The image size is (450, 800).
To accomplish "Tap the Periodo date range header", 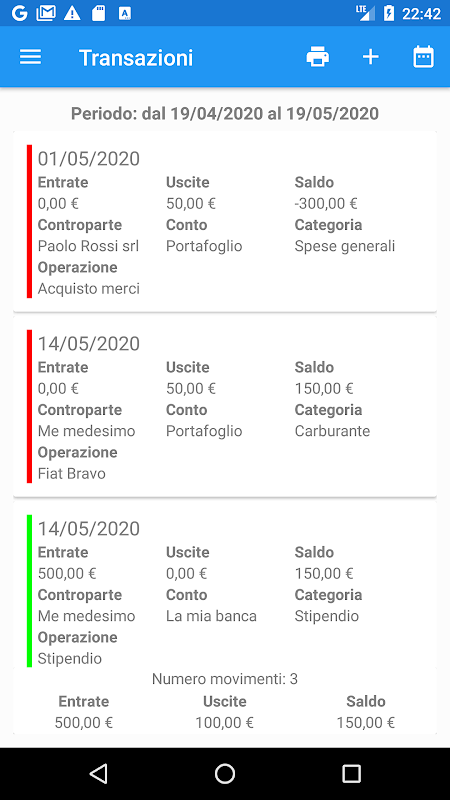I will (224, 113).
